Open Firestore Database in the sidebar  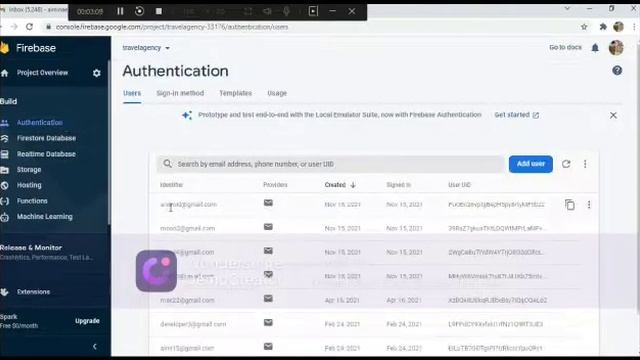pos(46,138)
